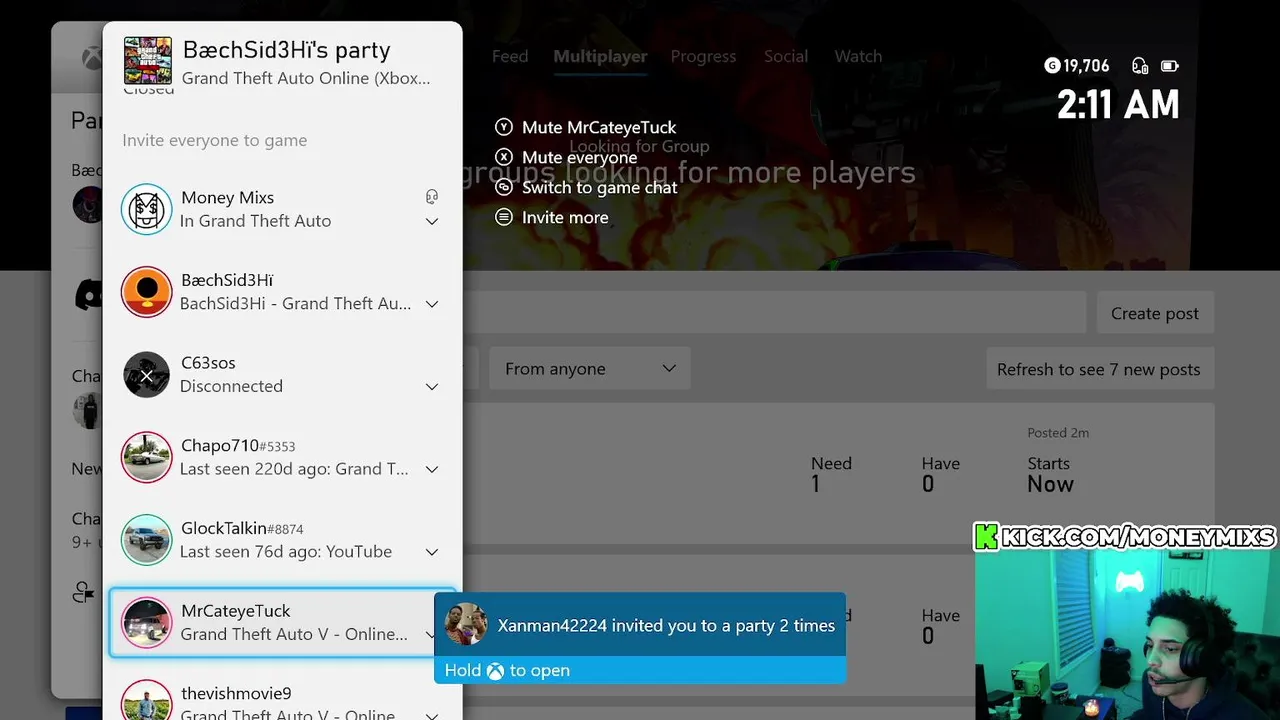The image size is (1280, 720).
Task: Click Refresh to see 7 new posts
Action: click(x=1099, y=369)
